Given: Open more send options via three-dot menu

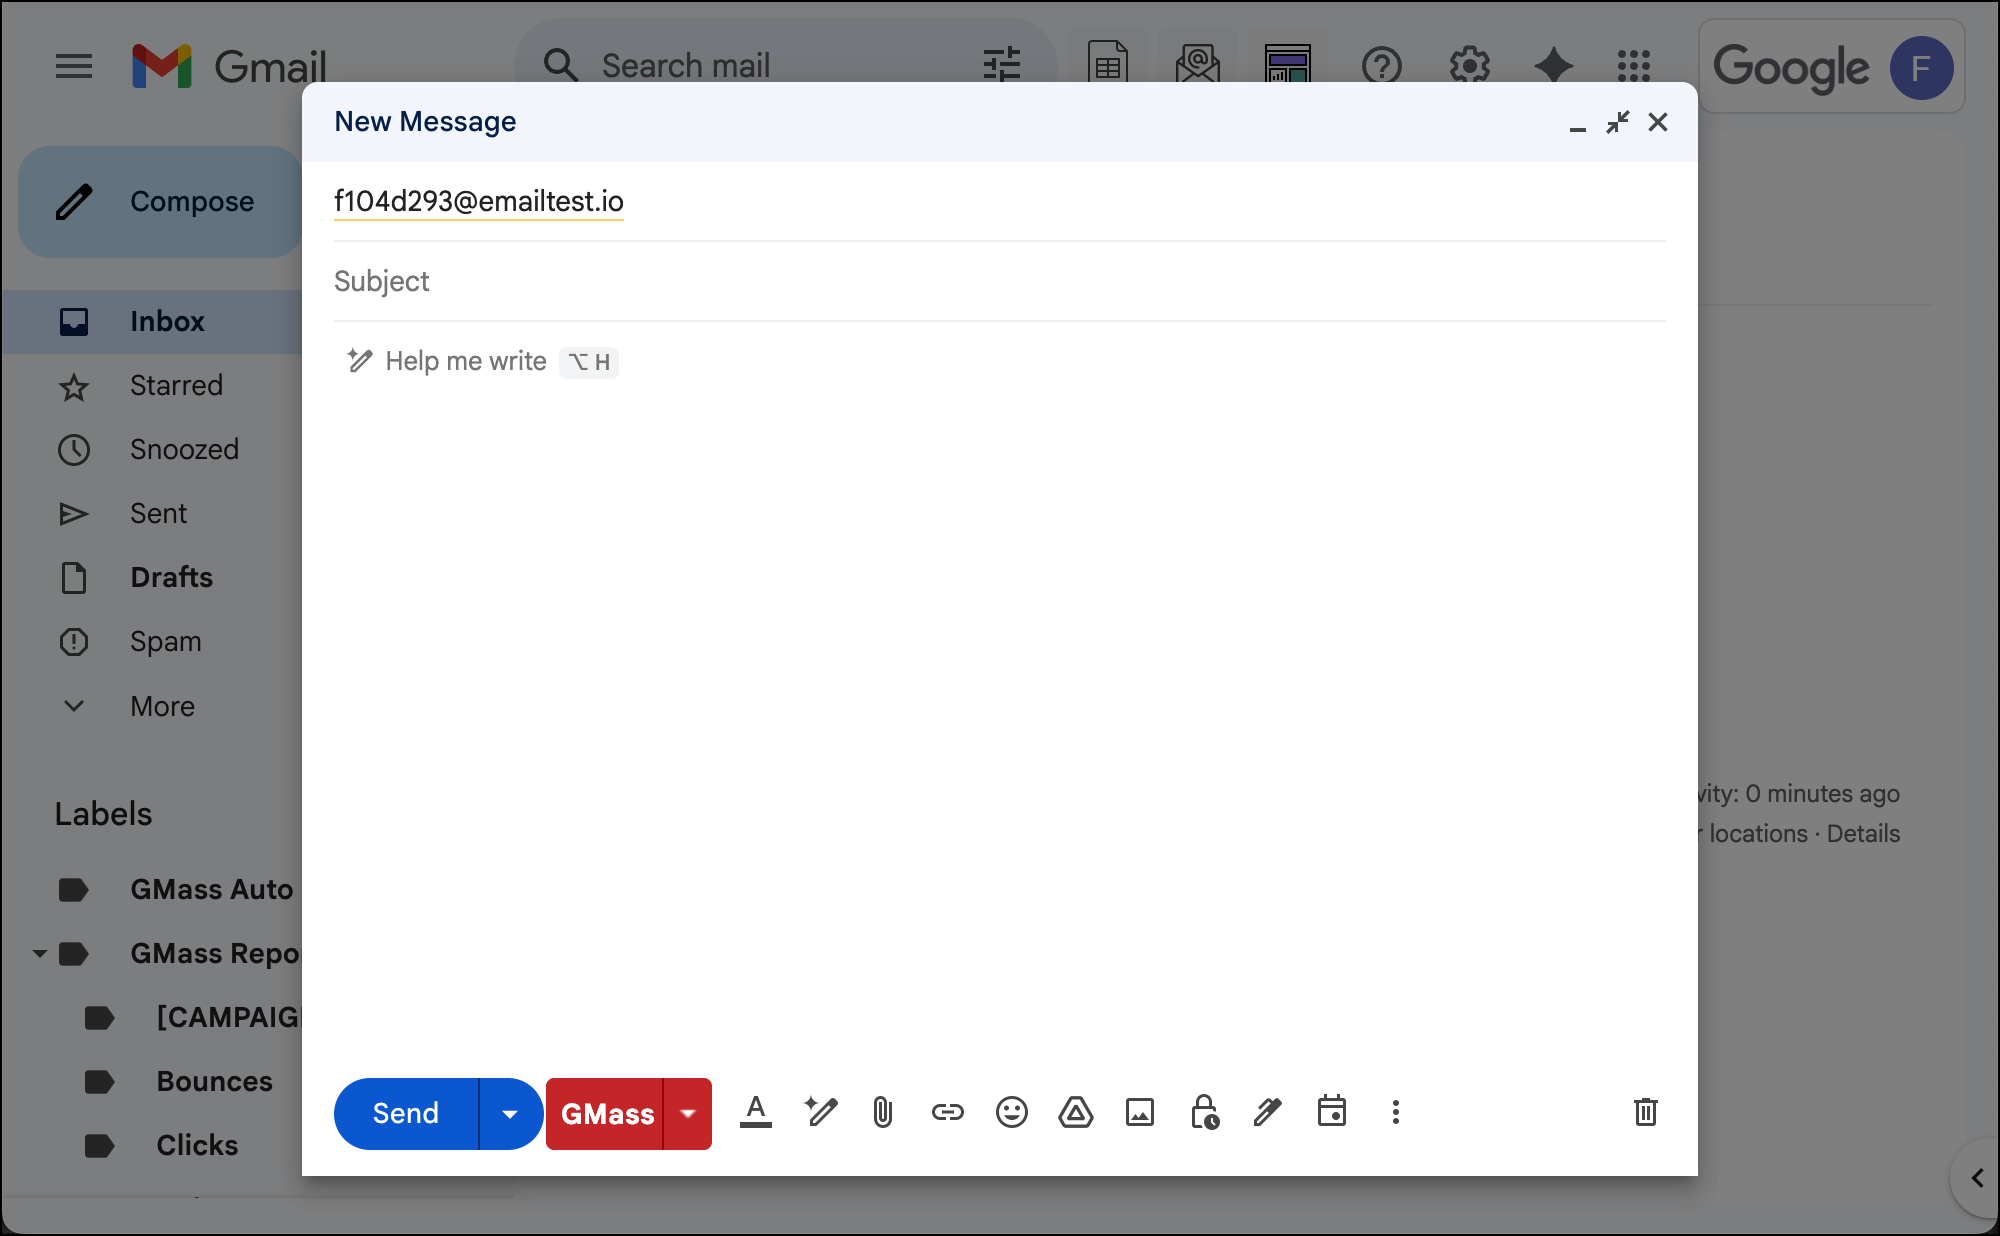Looking at the screenshot, I should (1395, 1113).
